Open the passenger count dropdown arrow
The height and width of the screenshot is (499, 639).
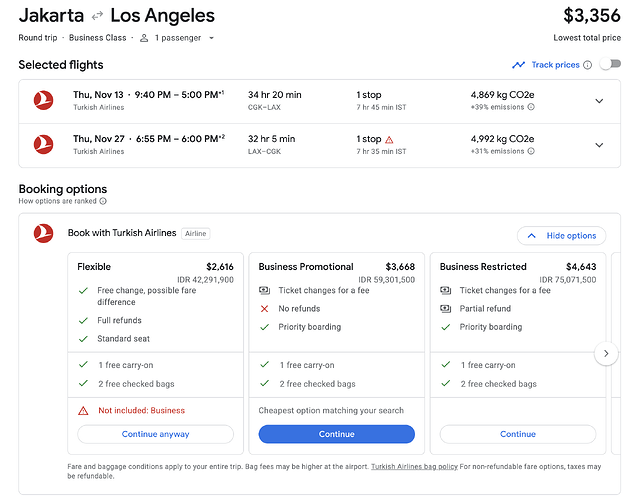point(212,38)
